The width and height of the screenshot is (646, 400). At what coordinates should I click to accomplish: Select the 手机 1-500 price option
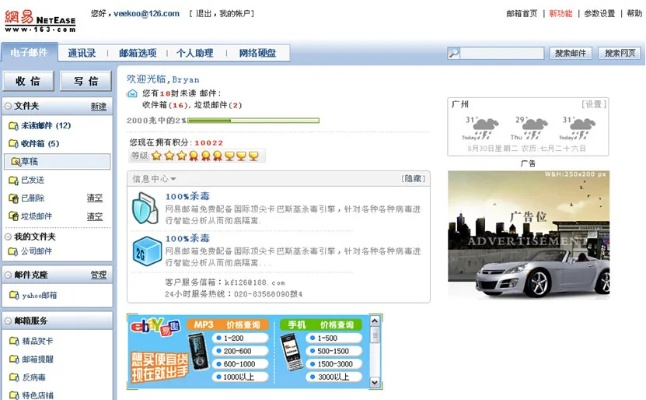[334, 338]
